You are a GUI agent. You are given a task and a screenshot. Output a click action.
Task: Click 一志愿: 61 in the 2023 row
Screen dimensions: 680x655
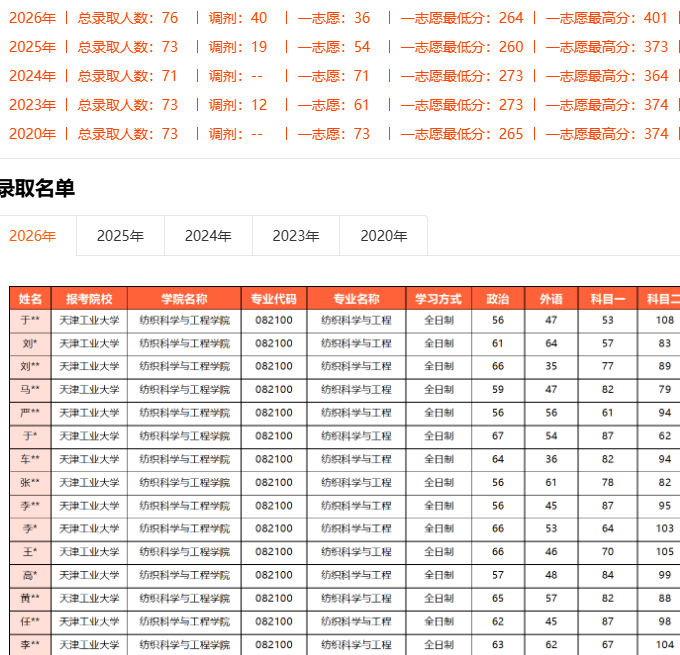click(334, 105)
